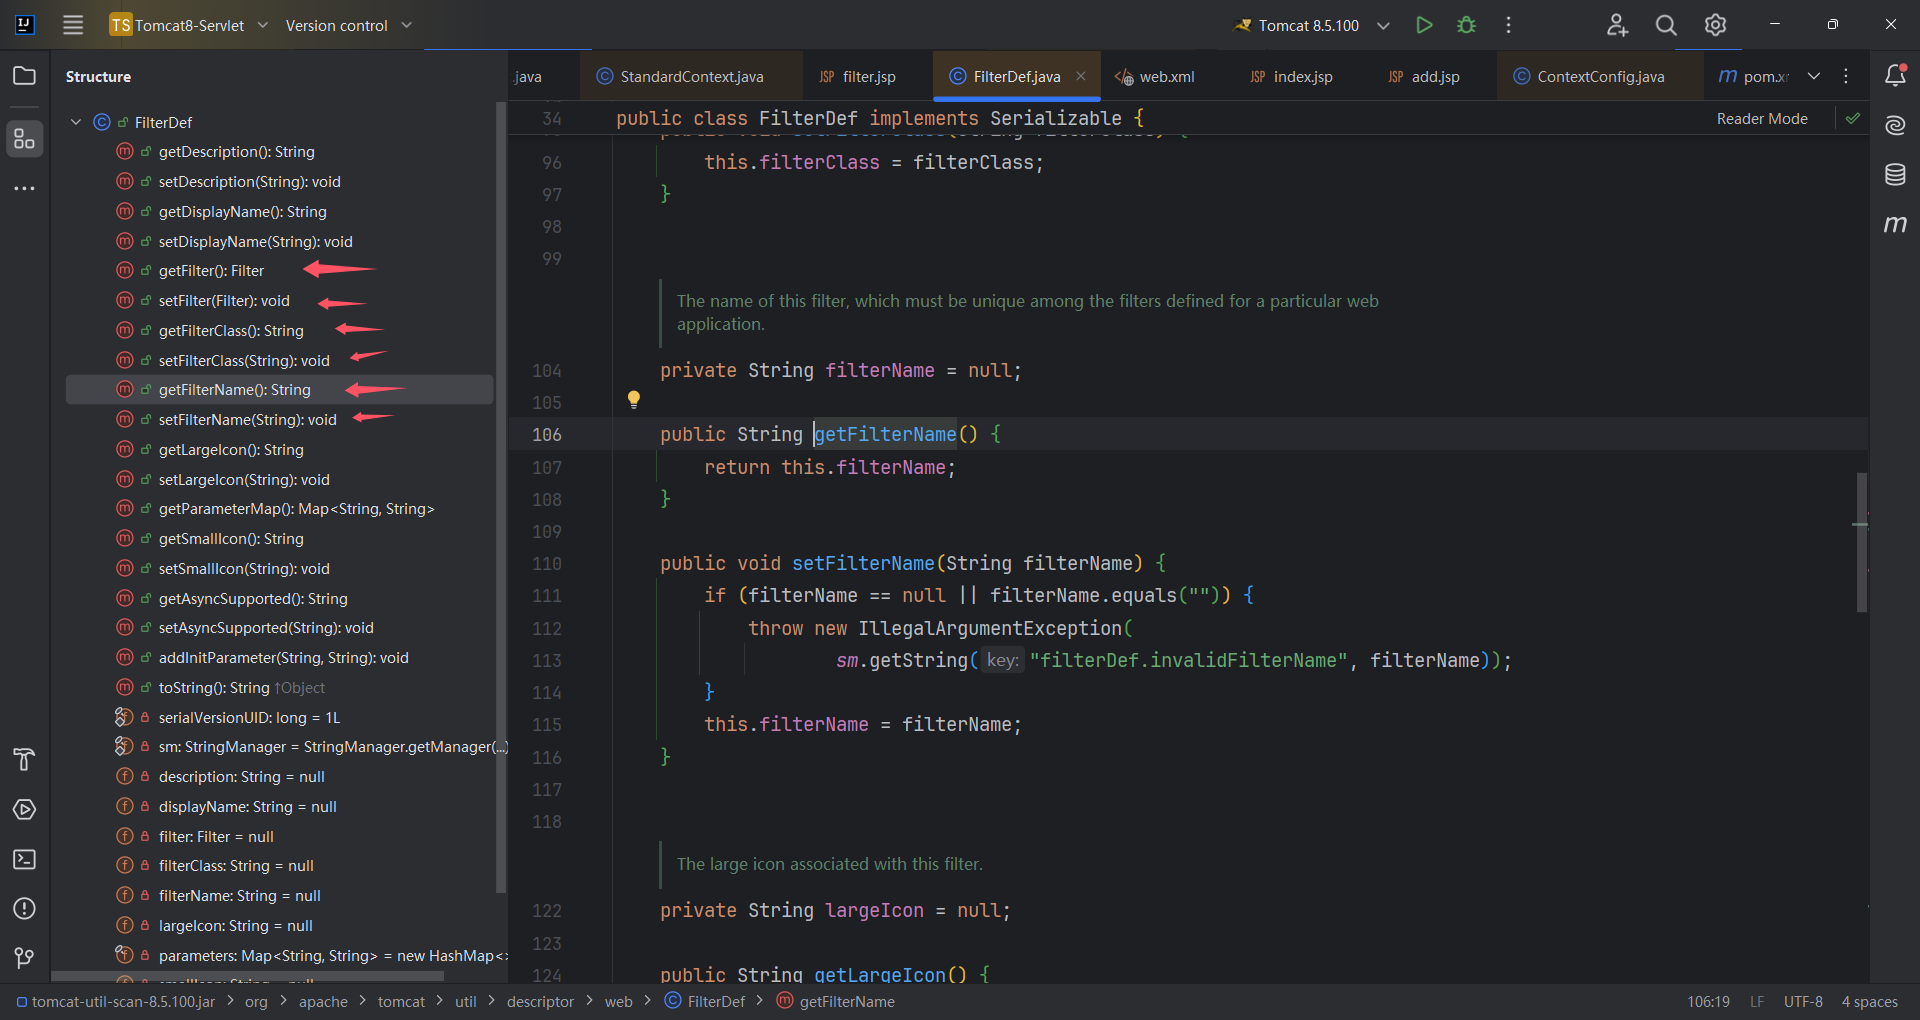Screen dimensions: 1920x1020
Task: Open the Problems tool window icon
Action: click(x=24, y=909)
